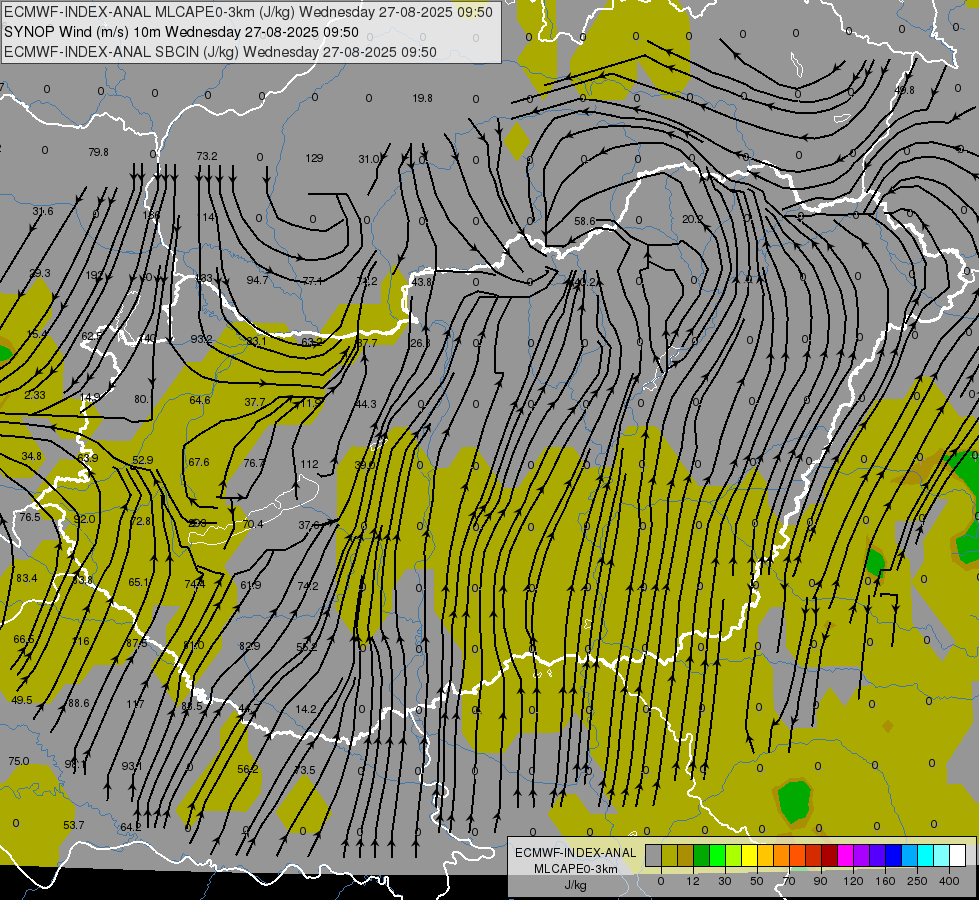The image size is (979, 900).
Task: Click legend scale label 250
Action: point(917,881)
